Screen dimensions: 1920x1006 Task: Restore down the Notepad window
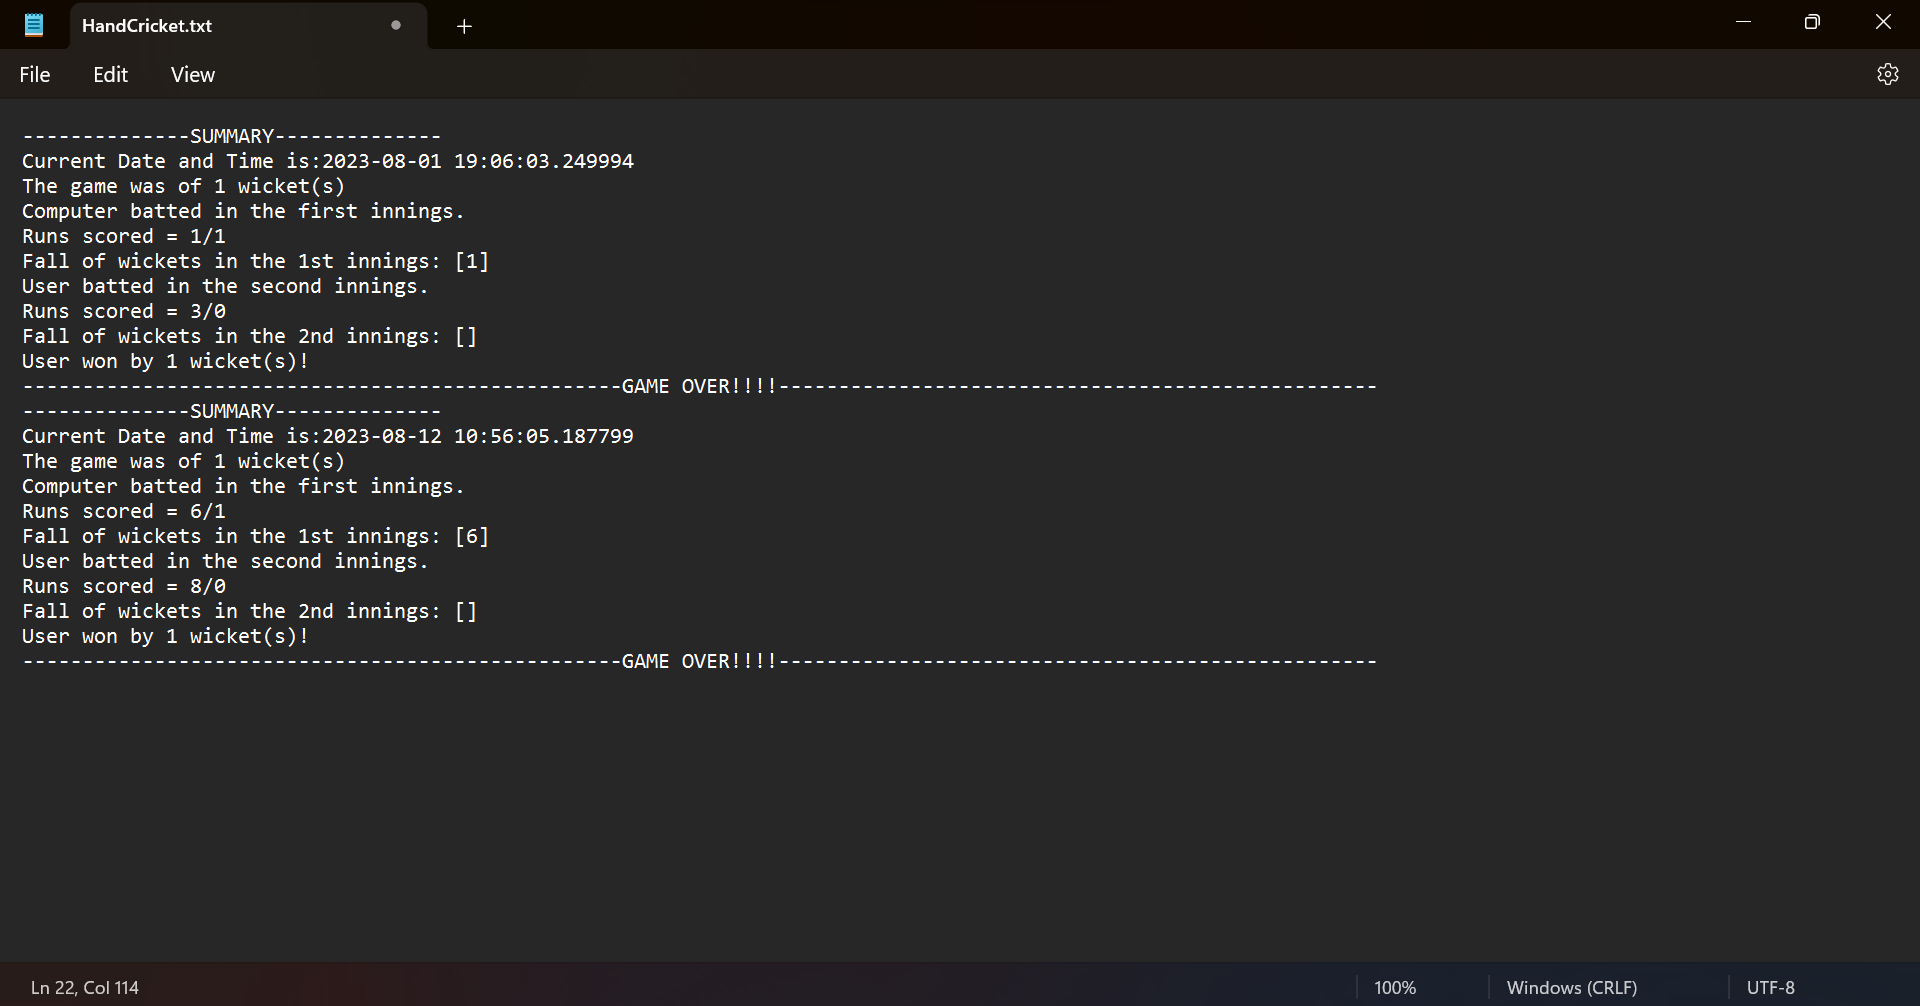point(1812,22)
